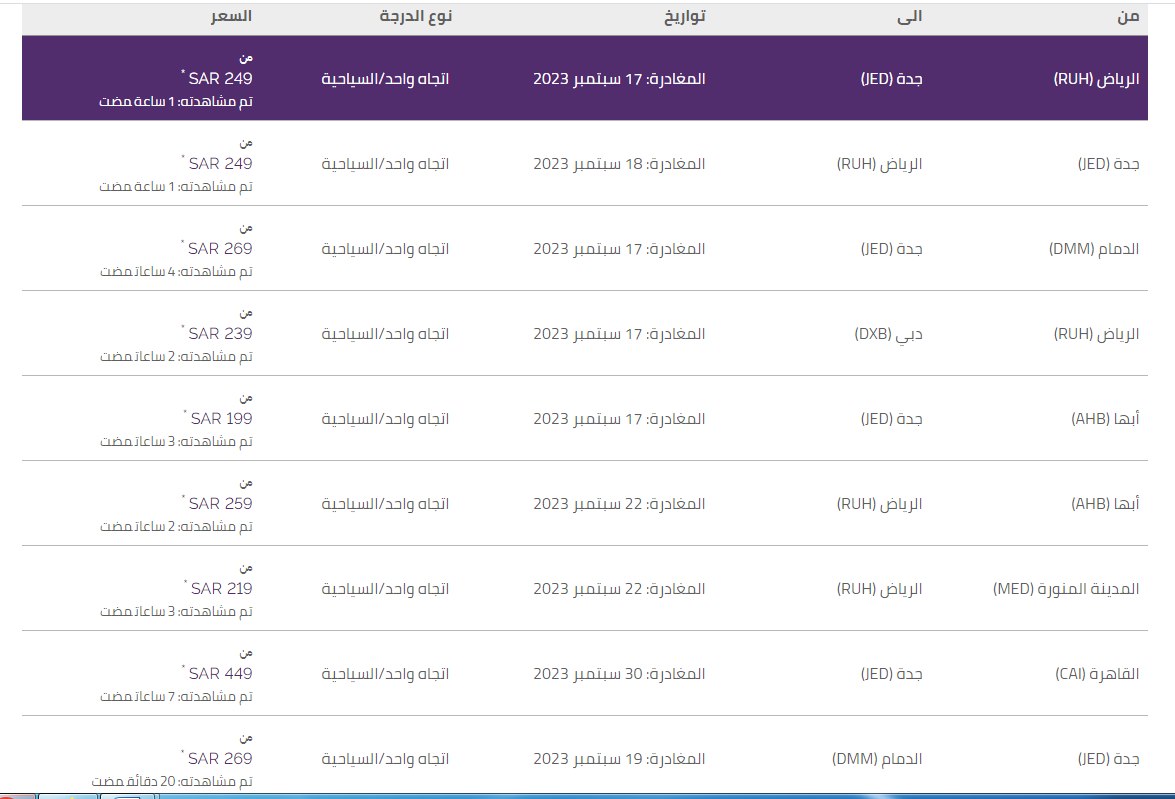
Task: Click date "22 سبتمبر 2023" in SAR 259 row
Action: coord(588,504)
